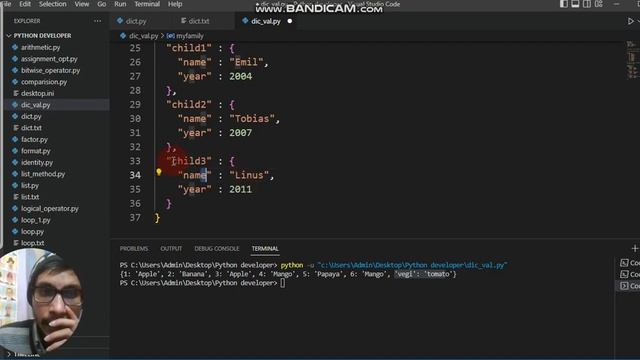Click the "Emil" string on line 26
The width and height of the screenshot is (640, 360).
(246, 62)
